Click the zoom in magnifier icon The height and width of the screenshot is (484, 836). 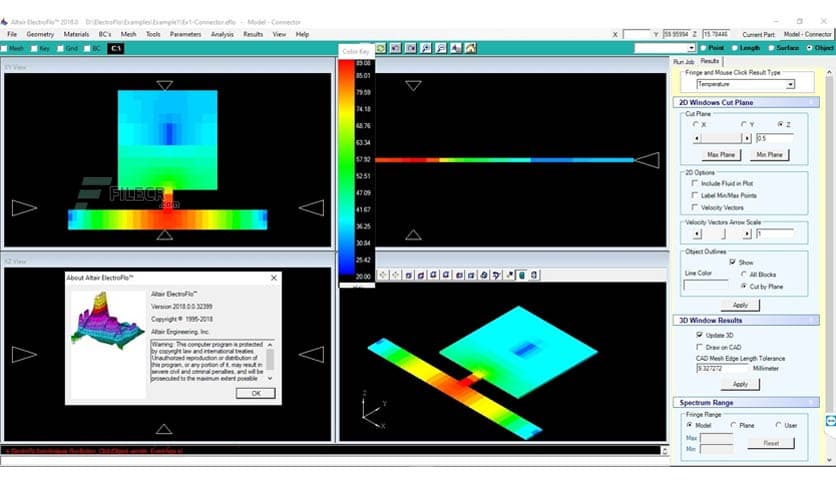[426, 49]
